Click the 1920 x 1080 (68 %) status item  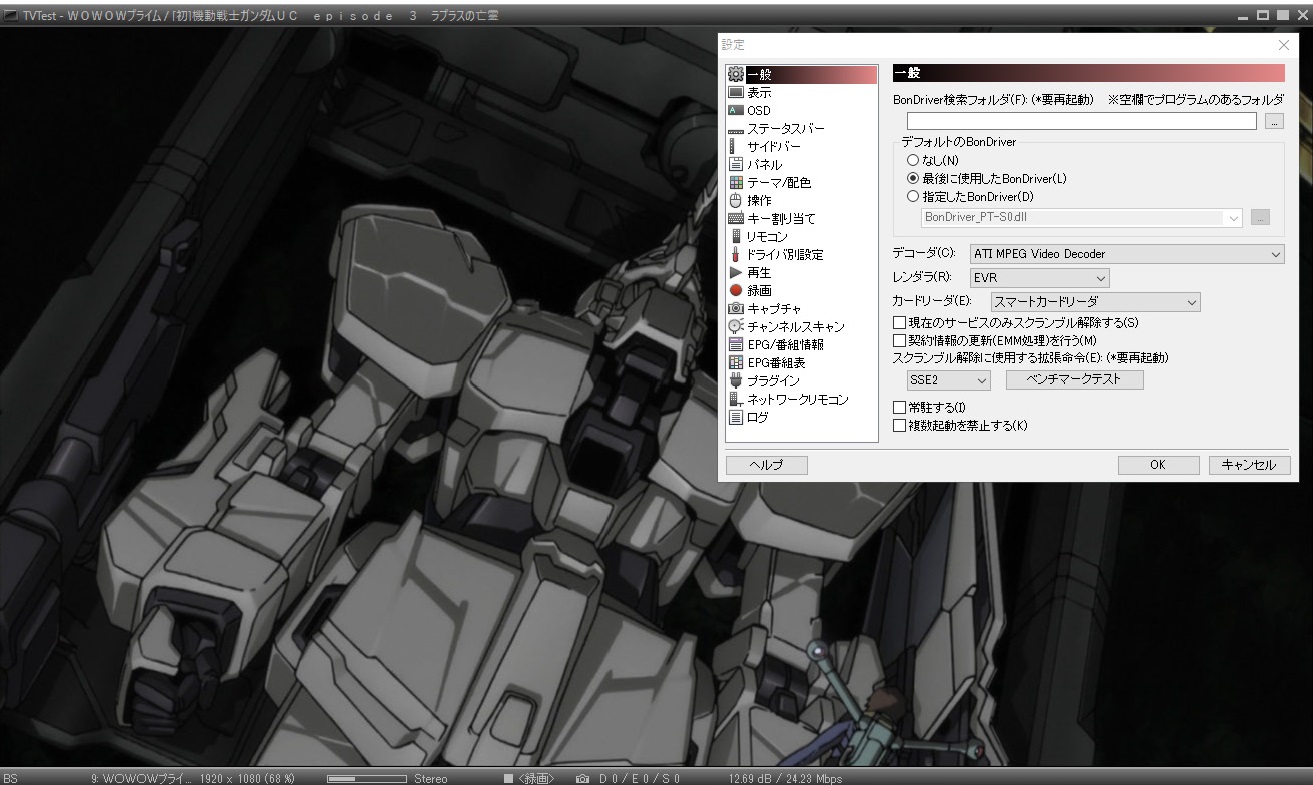tap(247, 778)
